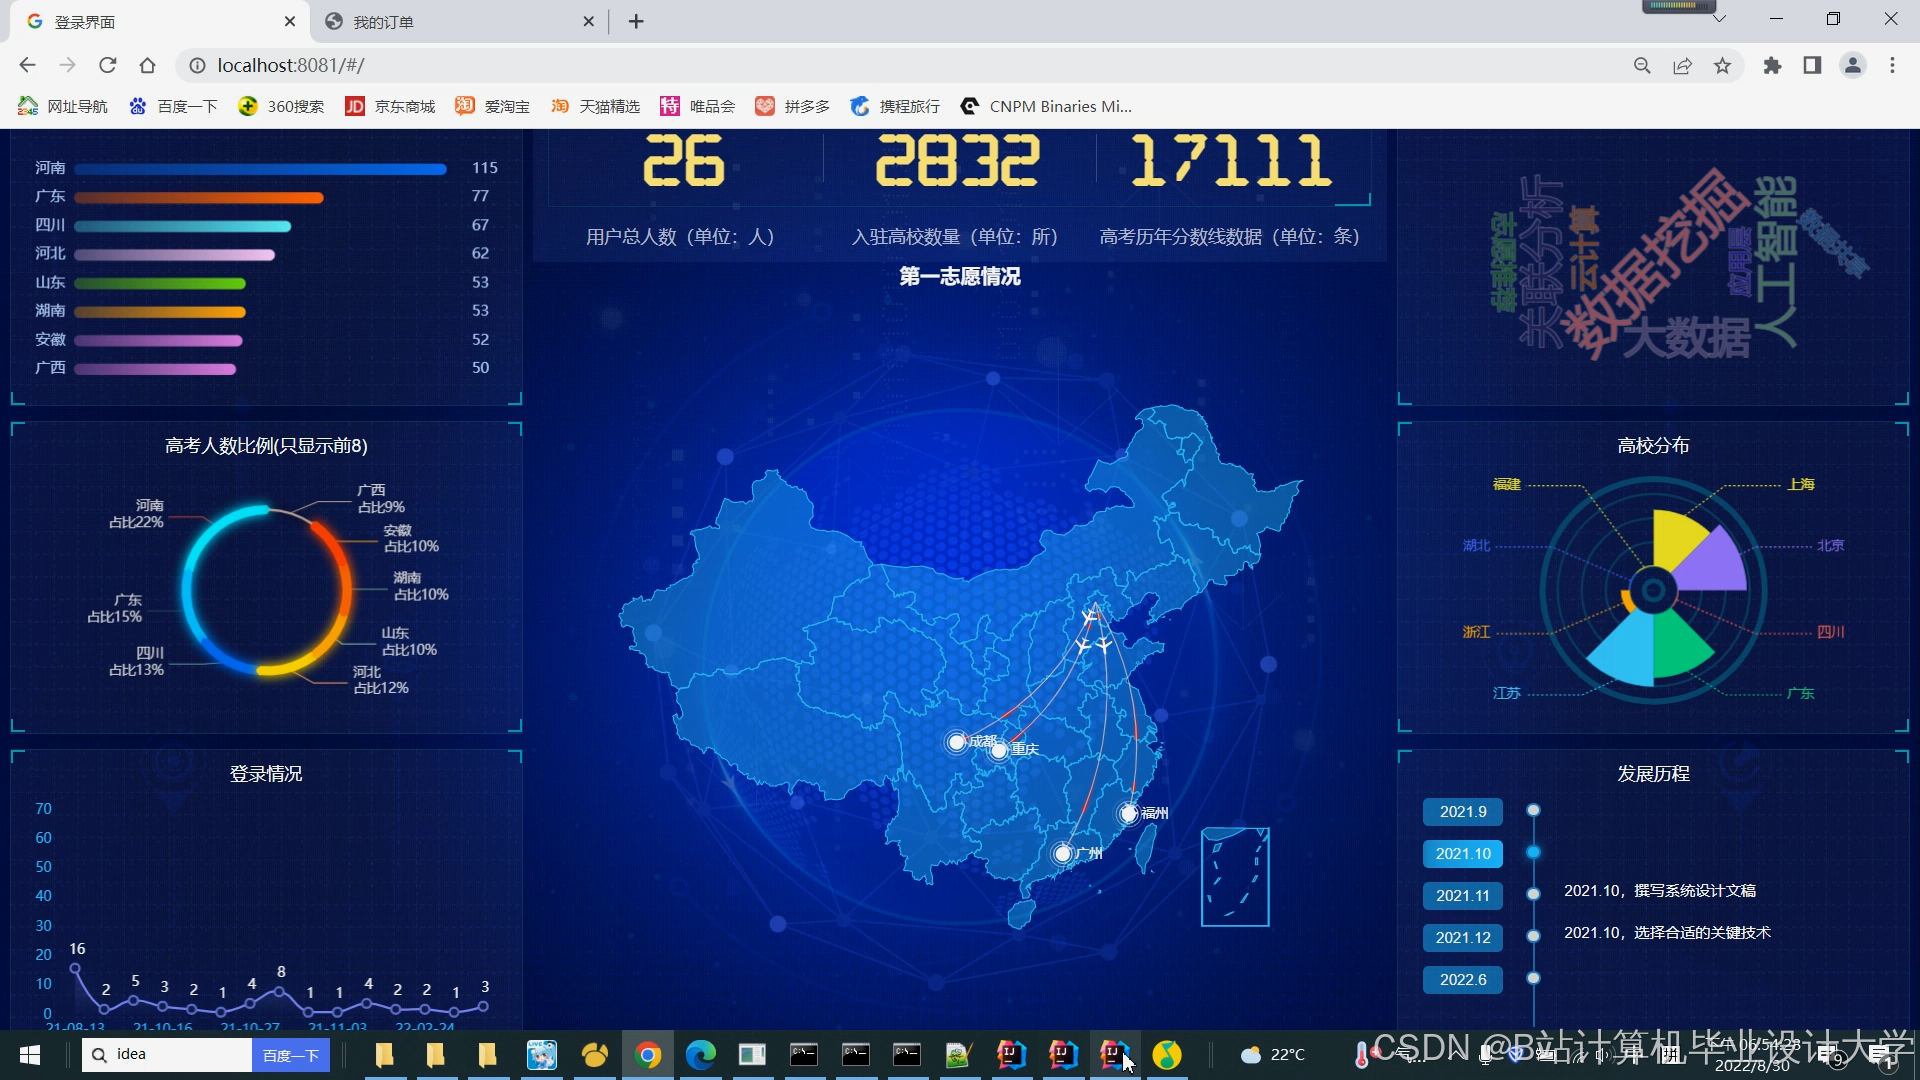
Task: Open the user profile avatar menu
Action: pos(1852,65)
